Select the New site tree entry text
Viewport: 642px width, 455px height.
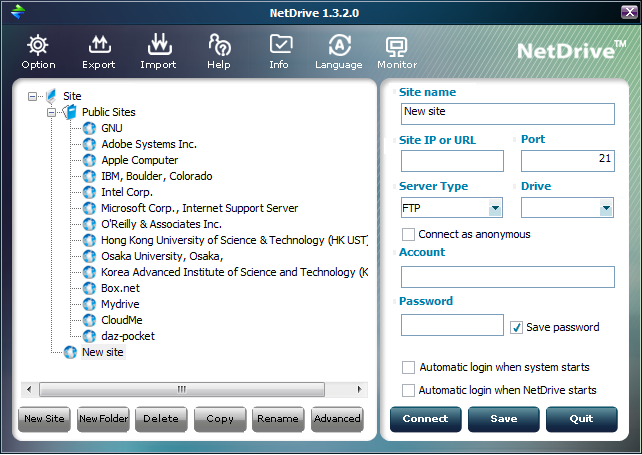[103, 352]
